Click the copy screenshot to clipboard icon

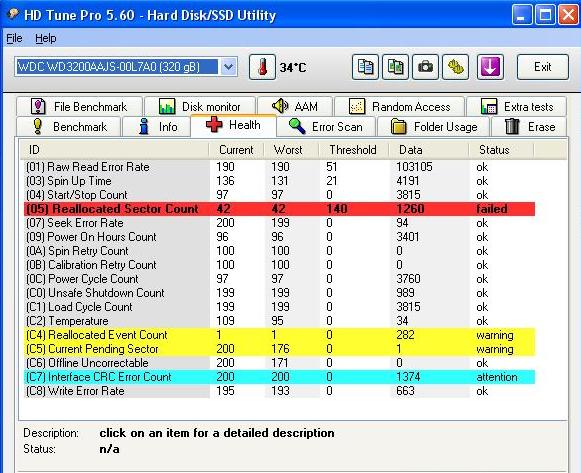point(395,67)
